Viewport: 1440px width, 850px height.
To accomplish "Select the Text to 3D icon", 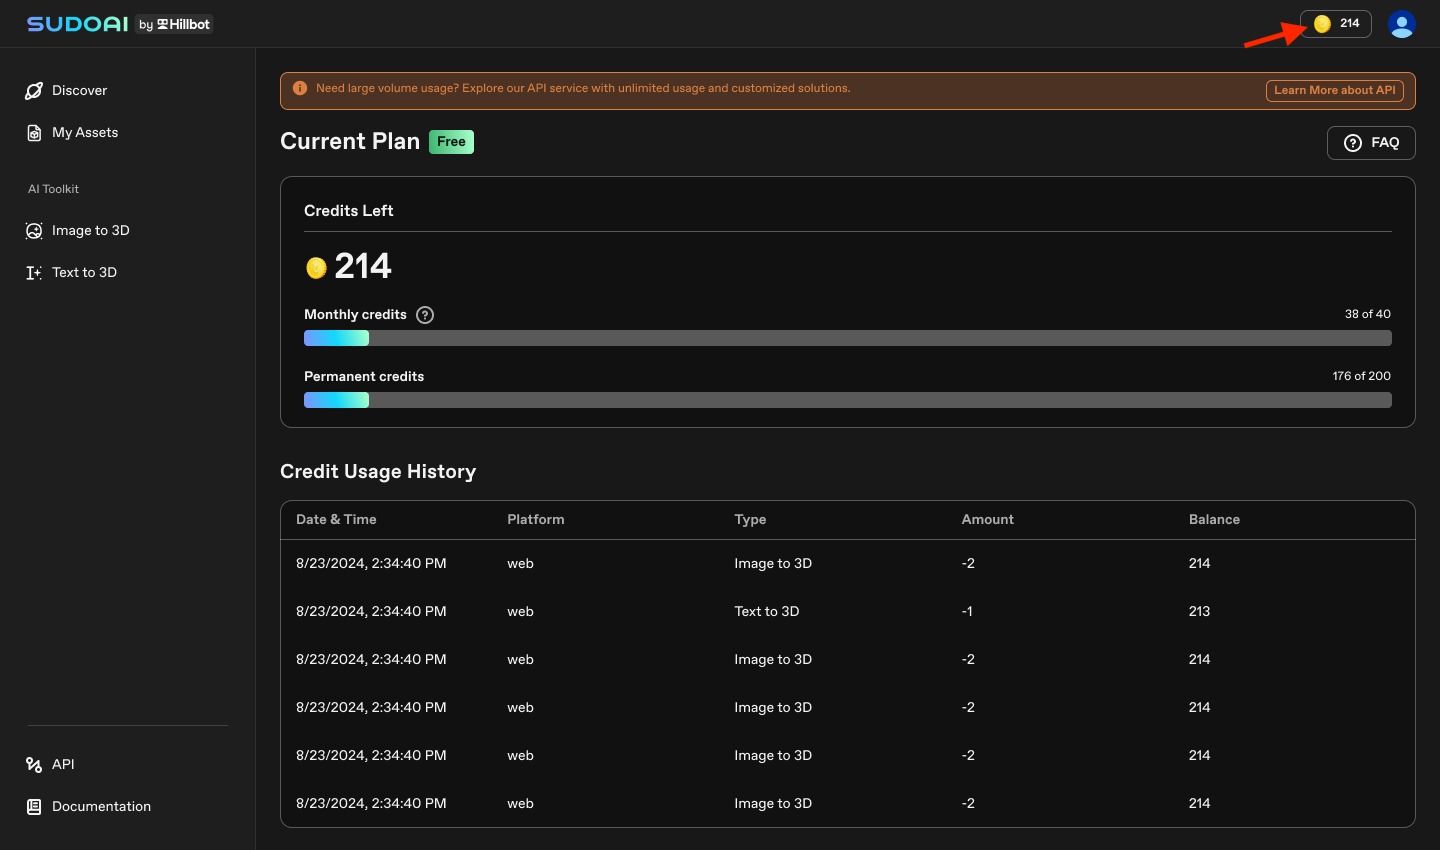I will tap(34, 273).
